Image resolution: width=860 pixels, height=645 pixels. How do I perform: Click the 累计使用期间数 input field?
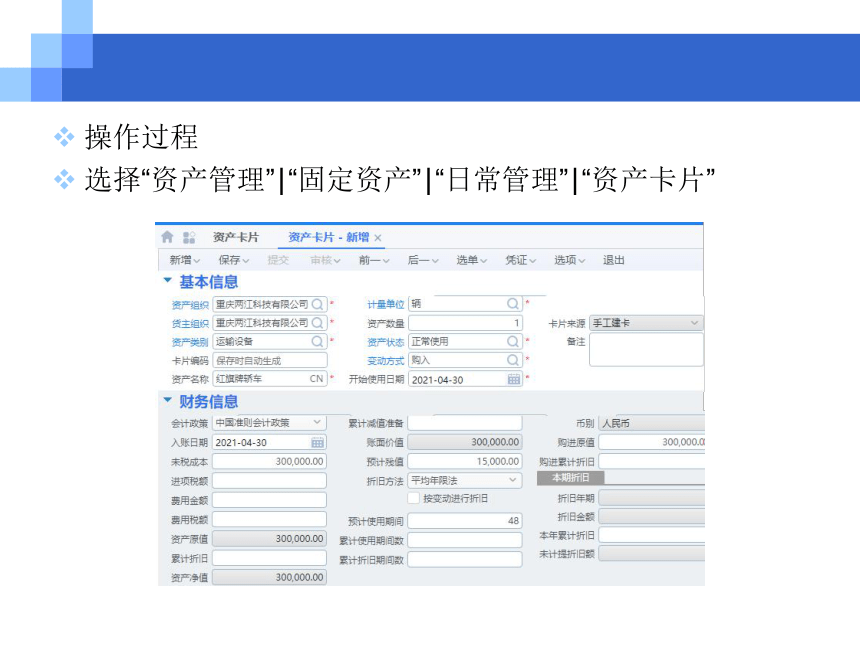click(465, 540)
